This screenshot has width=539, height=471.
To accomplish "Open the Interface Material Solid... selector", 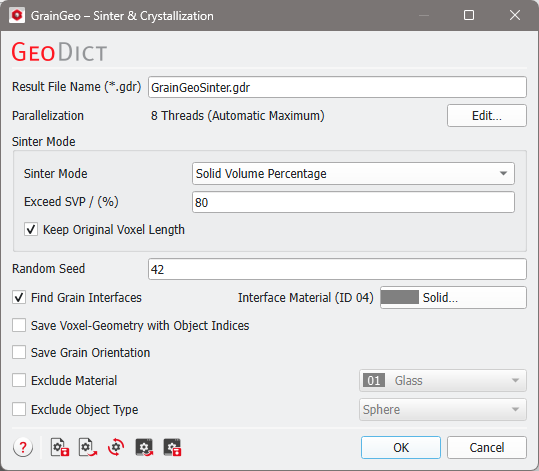I will (x=453, y=297).
